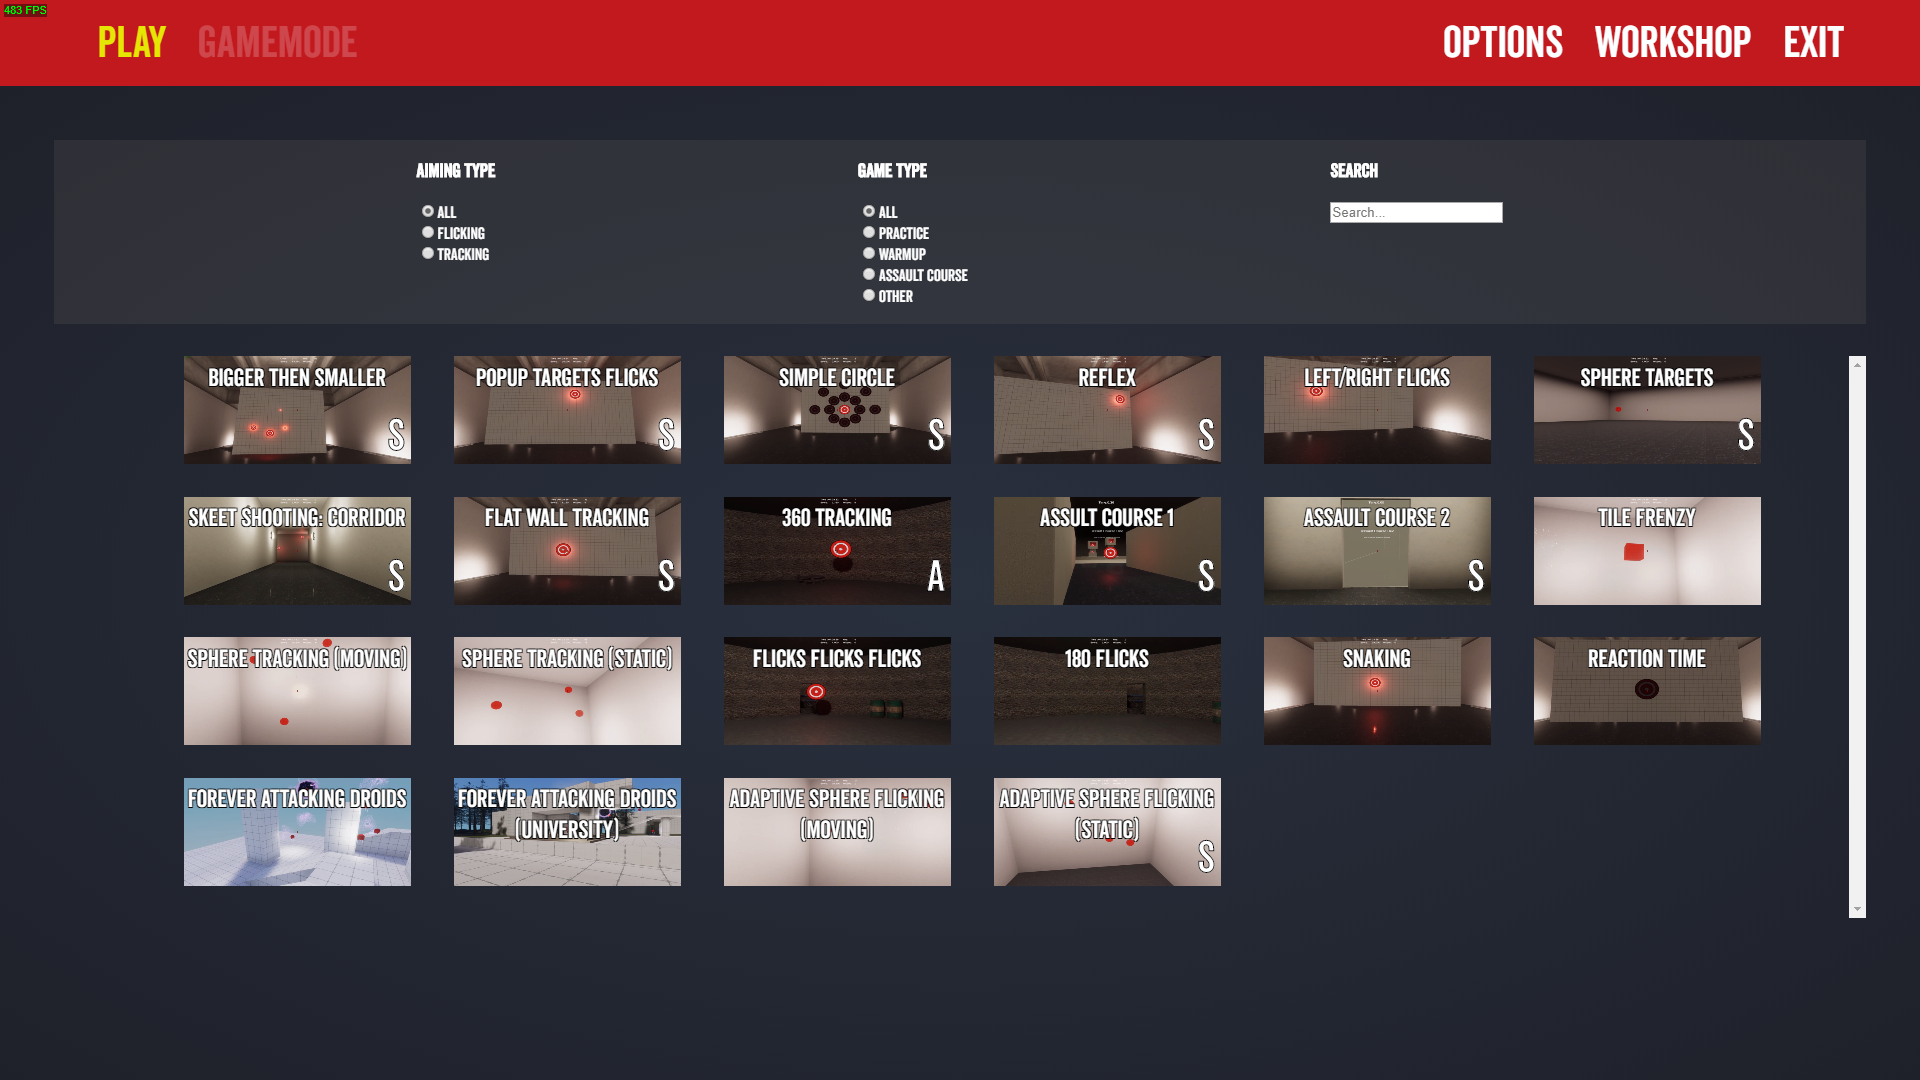Viewport: 1920px width, 1080px height.
Task: Open the Options menu
Action: [1502, 42]
